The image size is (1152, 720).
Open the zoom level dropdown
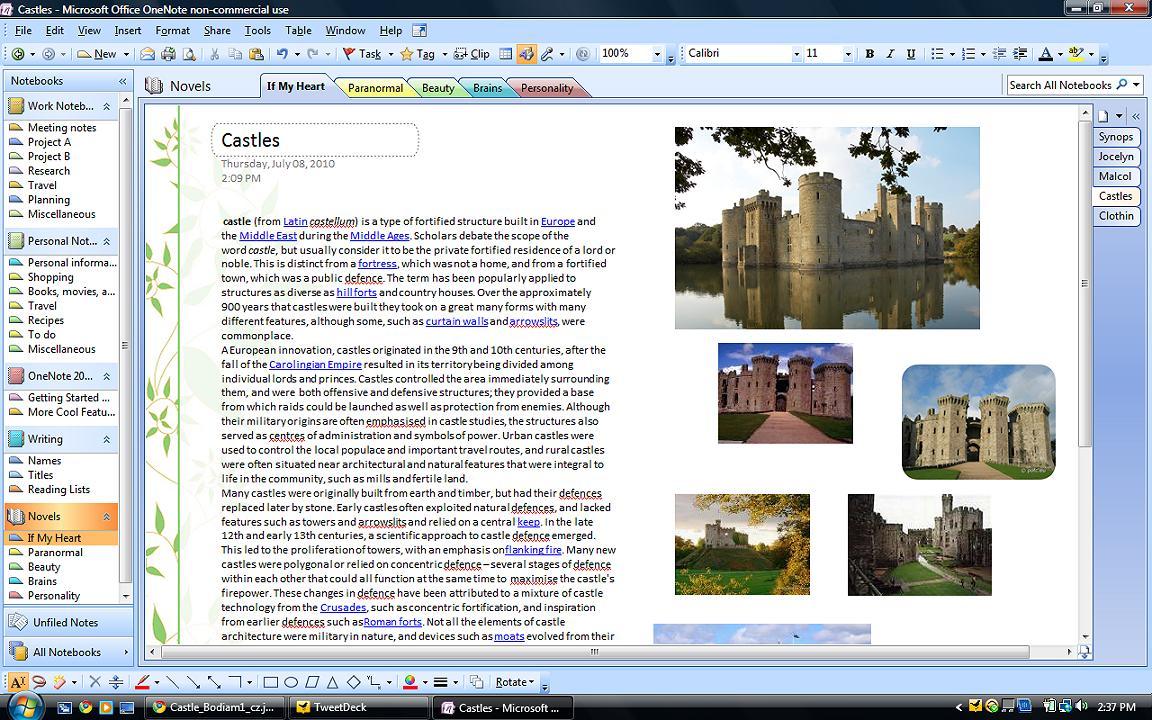click(x=658, y=53)
